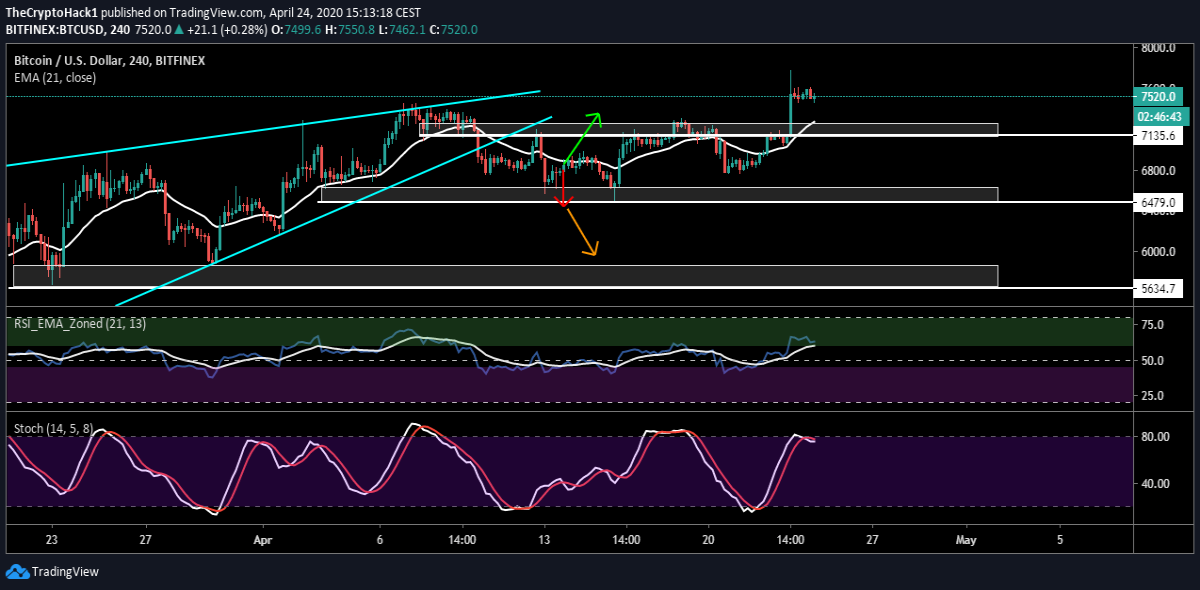This screenshot has width=1200, height=590.
Task: Click the 5634.7 price level label
Action: coord(1157,287)
